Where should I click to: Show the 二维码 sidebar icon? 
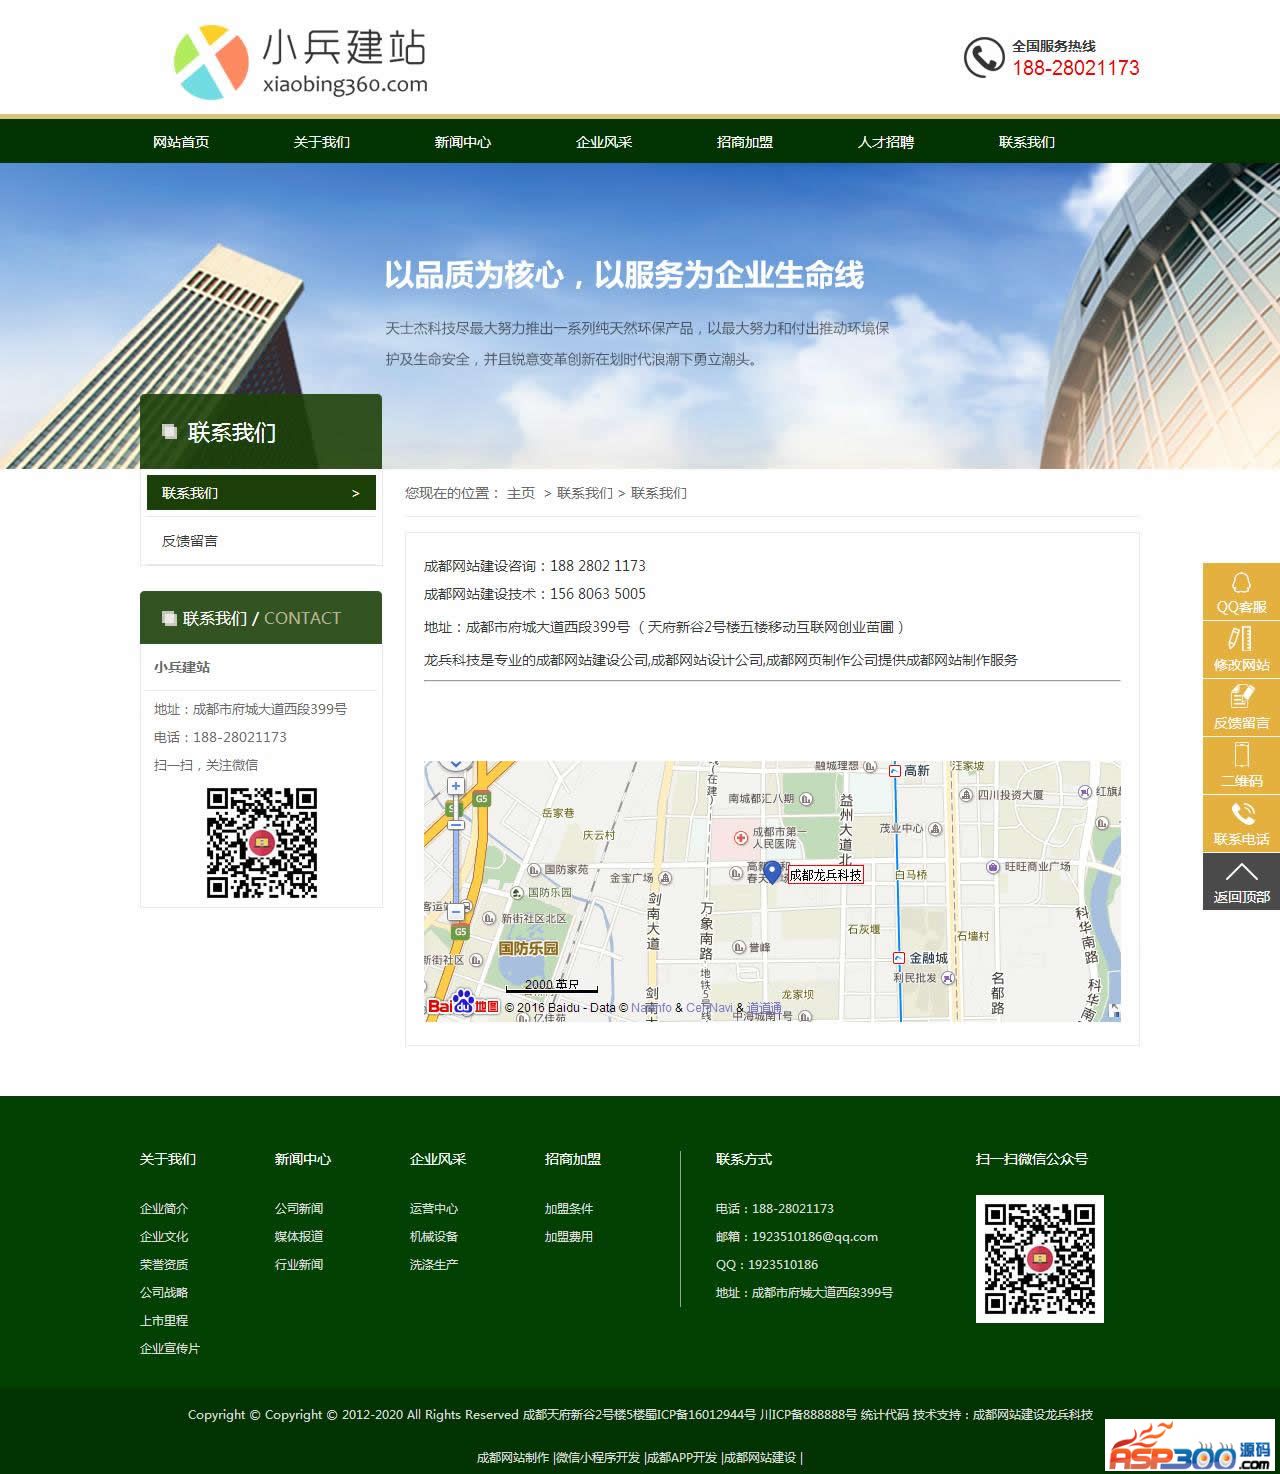[1241, 765]
